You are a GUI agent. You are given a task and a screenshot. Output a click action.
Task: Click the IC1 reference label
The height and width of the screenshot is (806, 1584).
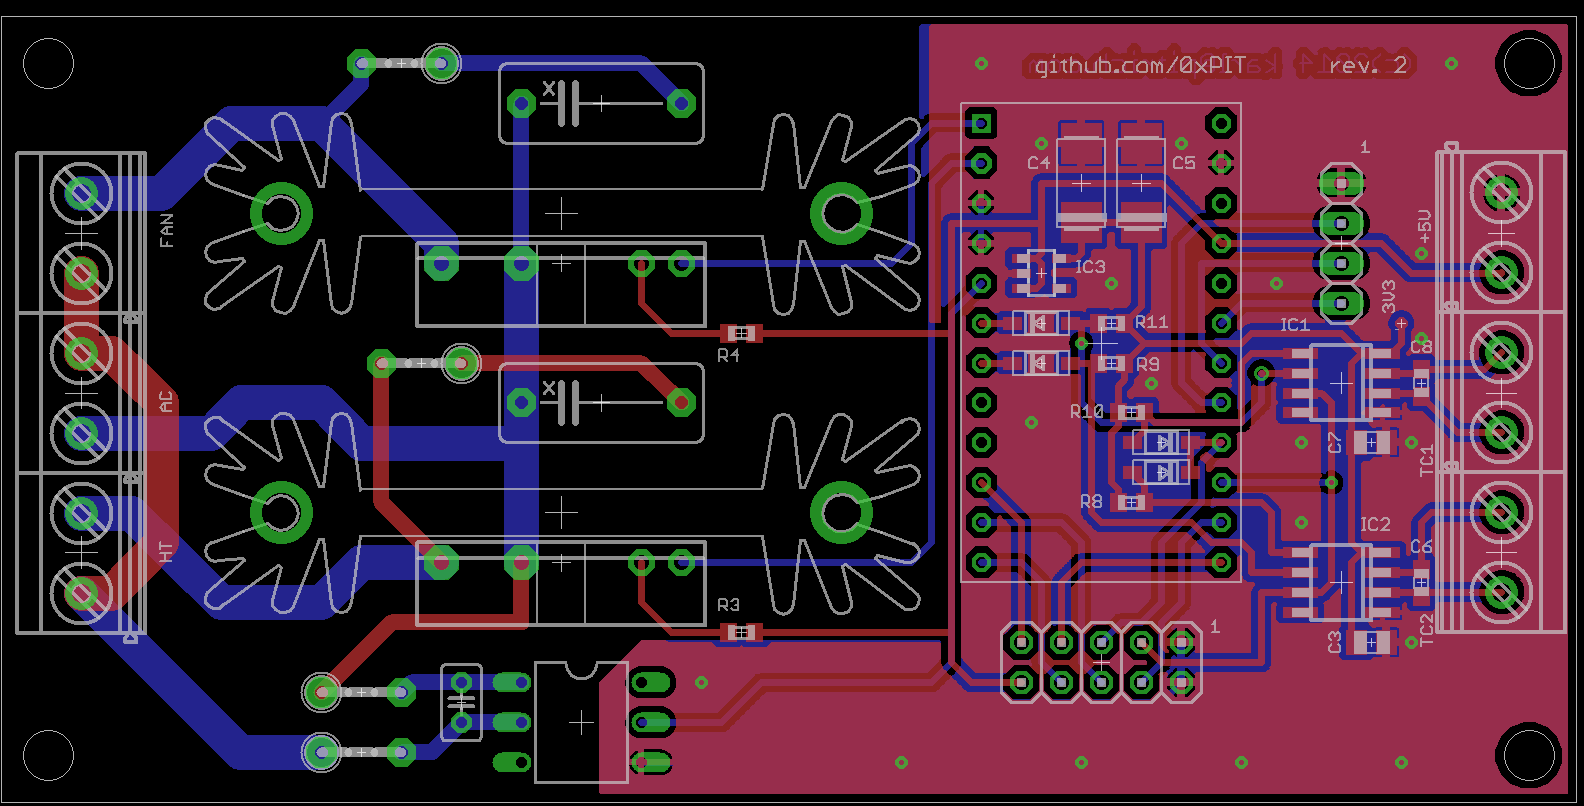click(1295, 325)
